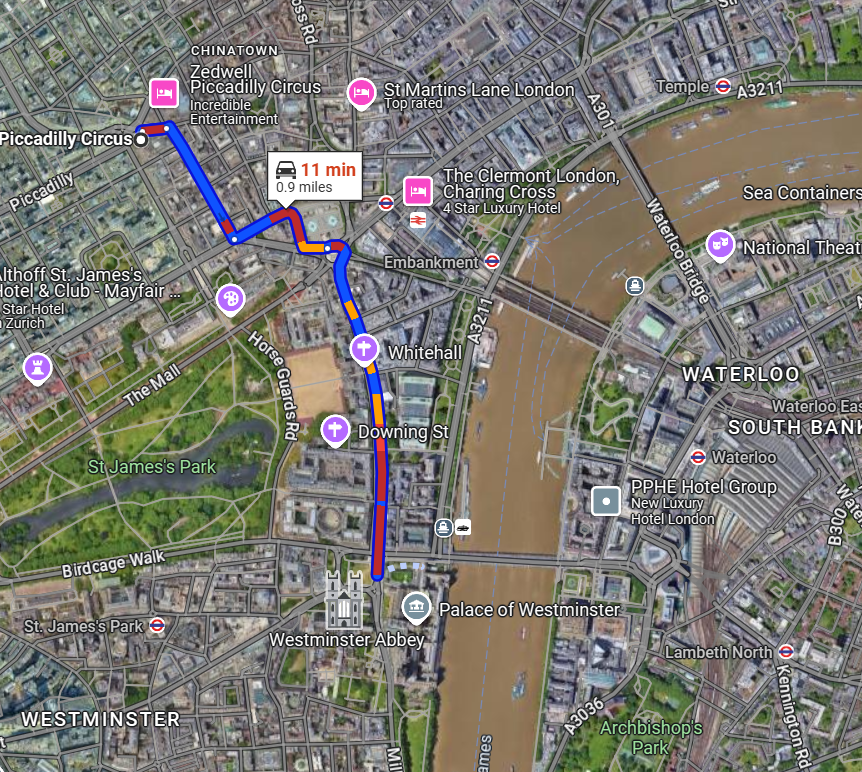
Task: Click the art gallery palette pin
Action: point(231,300)
